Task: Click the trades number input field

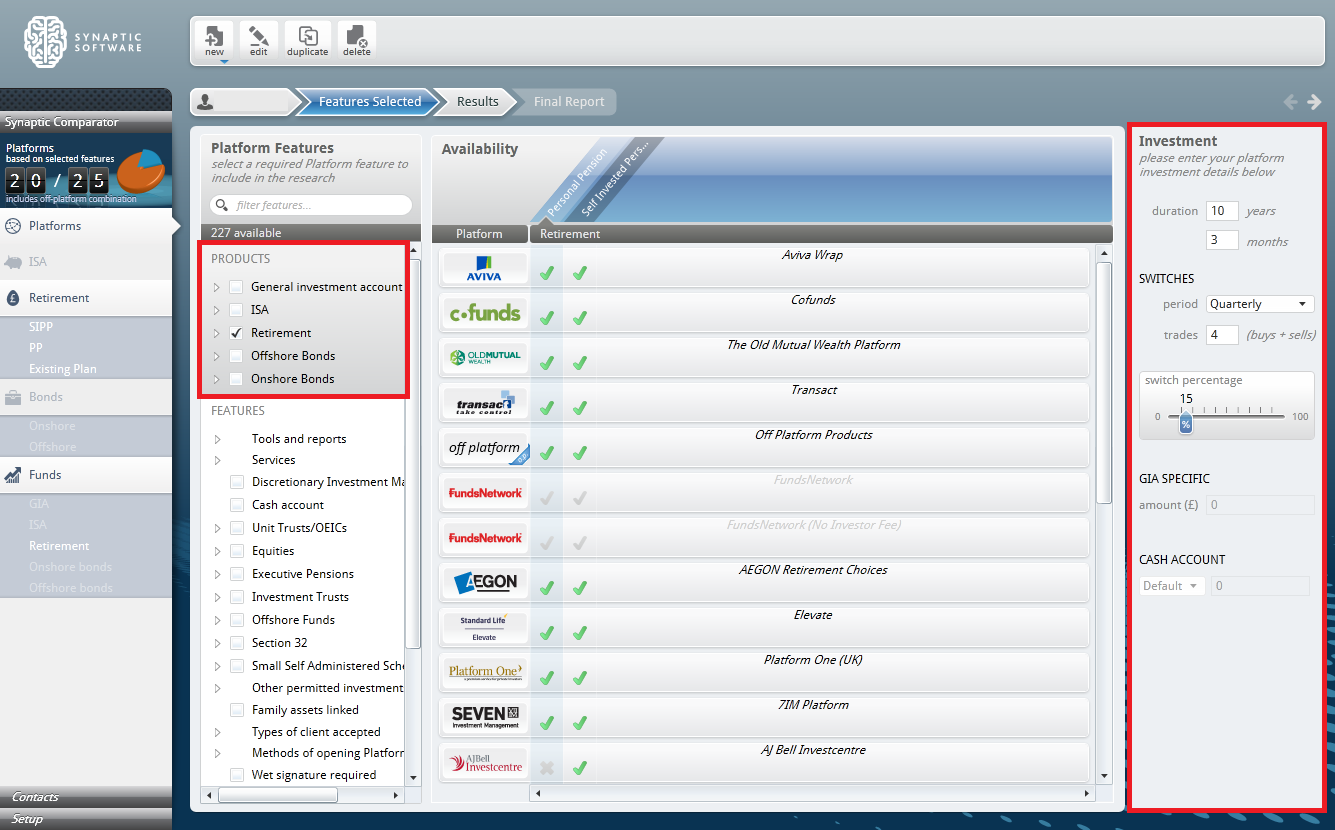Action: [1222, 335]
